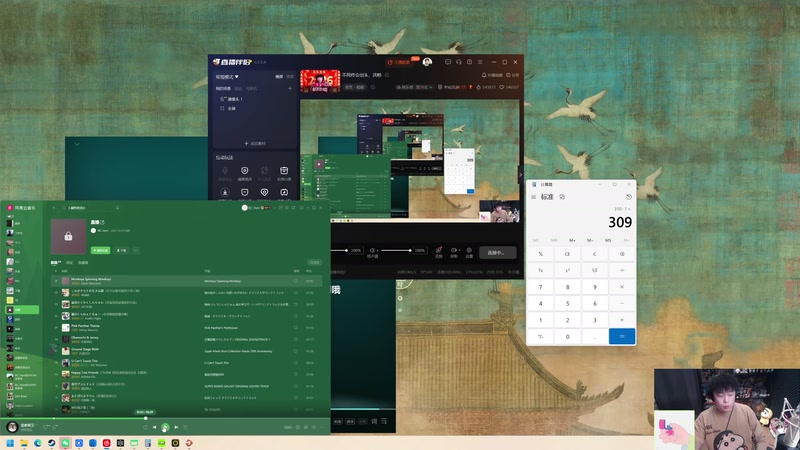Like the song Monkeys Spinning Monkeys

click(x=295, y=281)
